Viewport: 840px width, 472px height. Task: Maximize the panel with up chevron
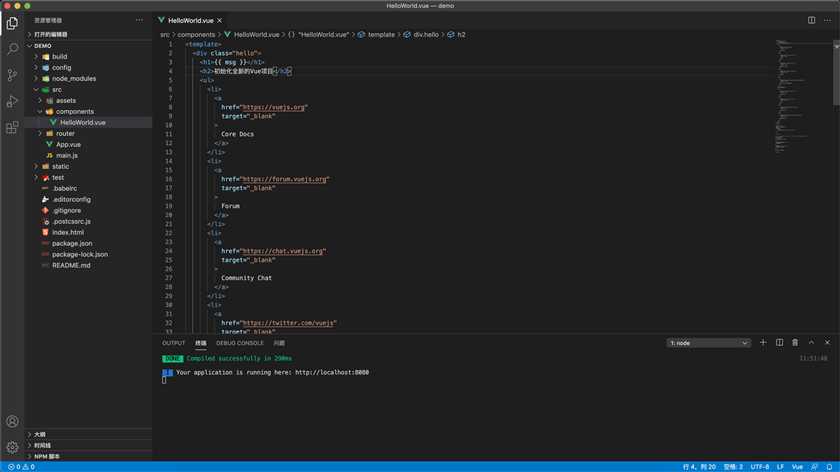click(x=811, y=342)
